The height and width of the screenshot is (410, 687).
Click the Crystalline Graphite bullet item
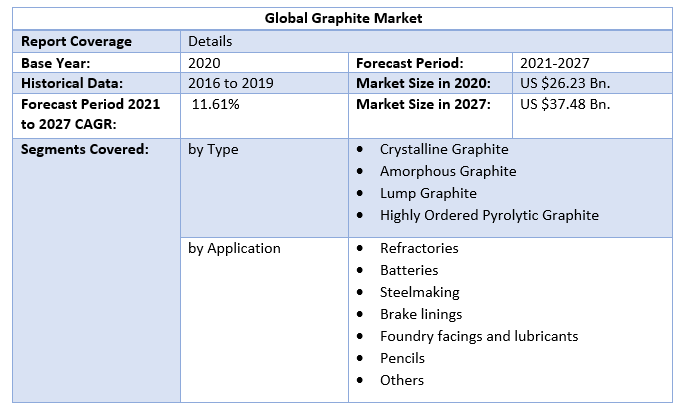pyautogui.click(x=444, y=149)
